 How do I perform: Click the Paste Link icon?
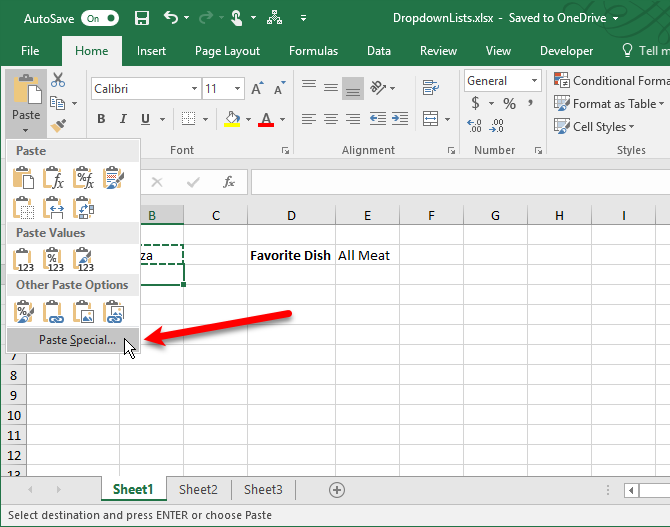tap(54, 312)
